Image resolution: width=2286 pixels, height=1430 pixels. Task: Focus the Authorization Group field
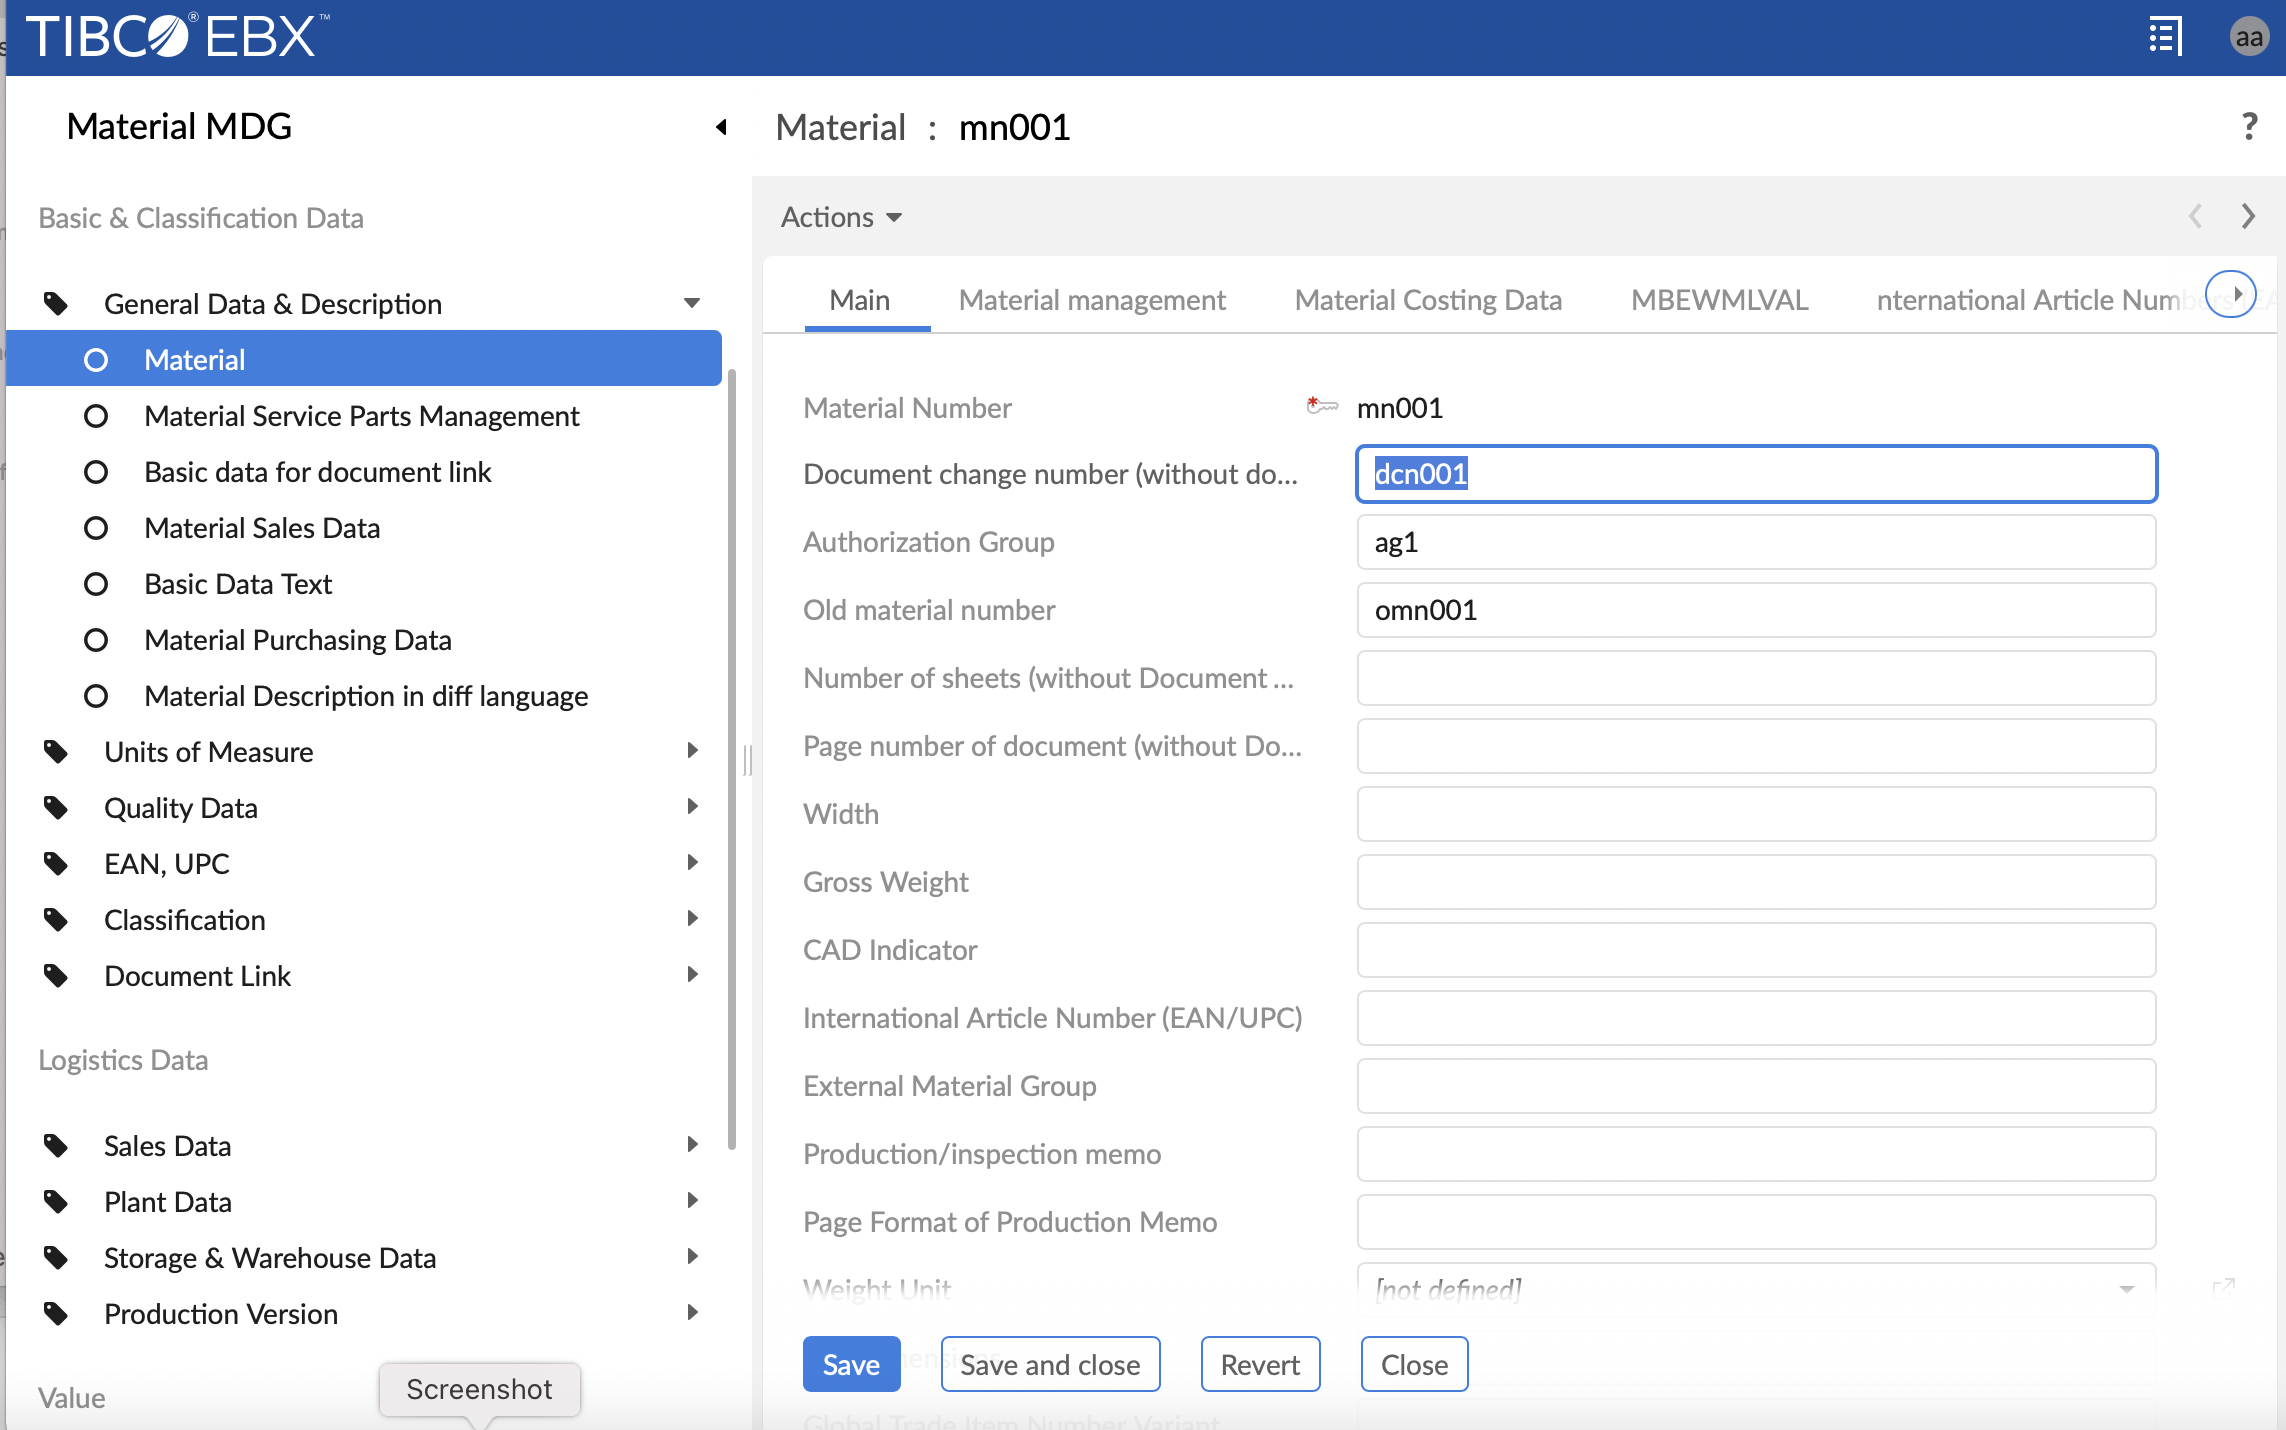coord(1756,542)
